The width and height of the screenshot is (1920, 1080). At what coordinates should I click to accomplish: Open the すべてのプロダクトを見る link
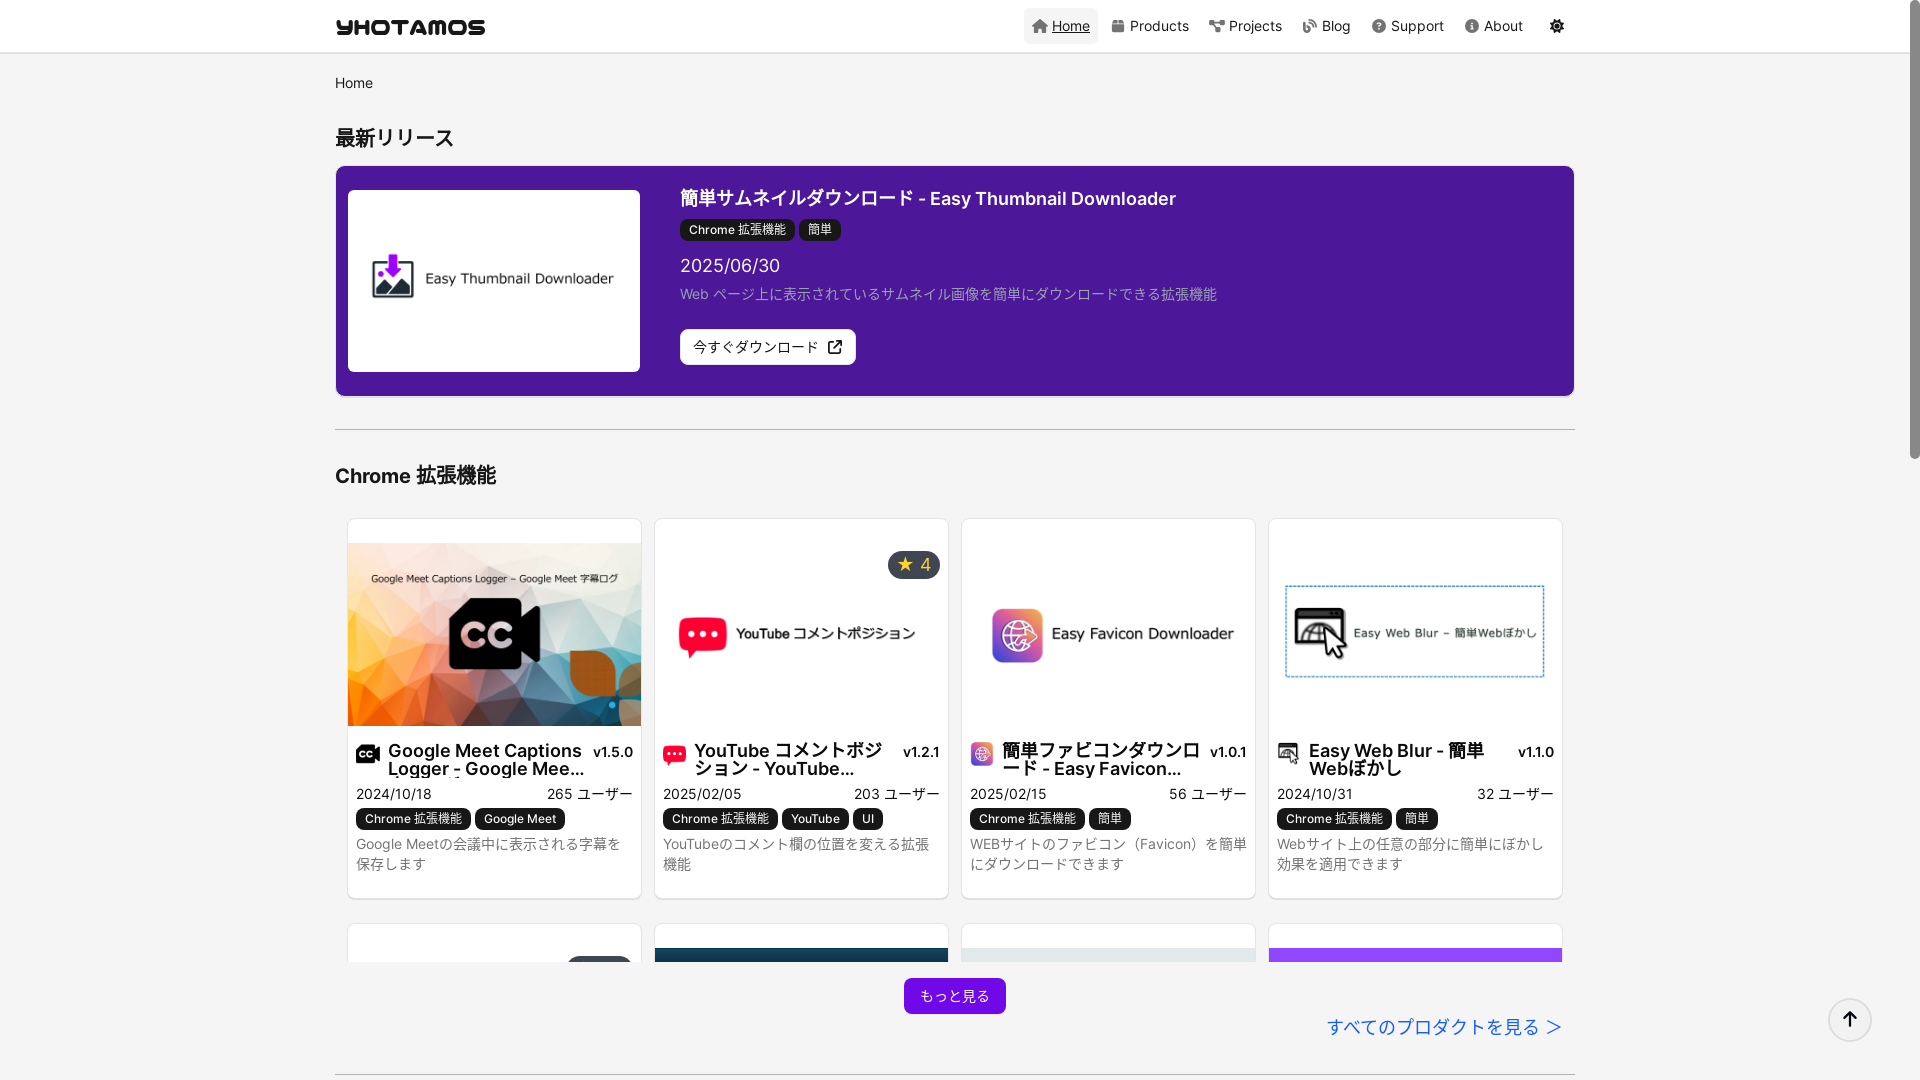pos(1444,1027)
